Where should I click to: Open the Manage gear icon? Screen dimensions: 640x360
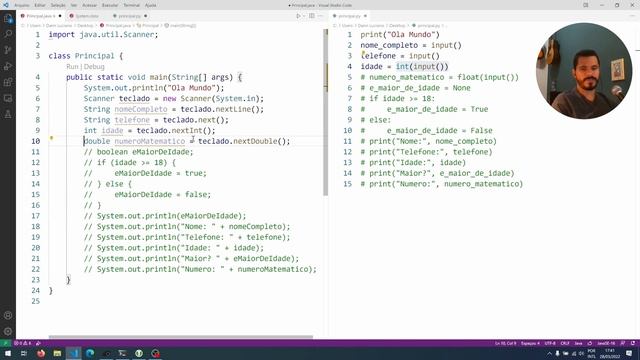(8, 331)
